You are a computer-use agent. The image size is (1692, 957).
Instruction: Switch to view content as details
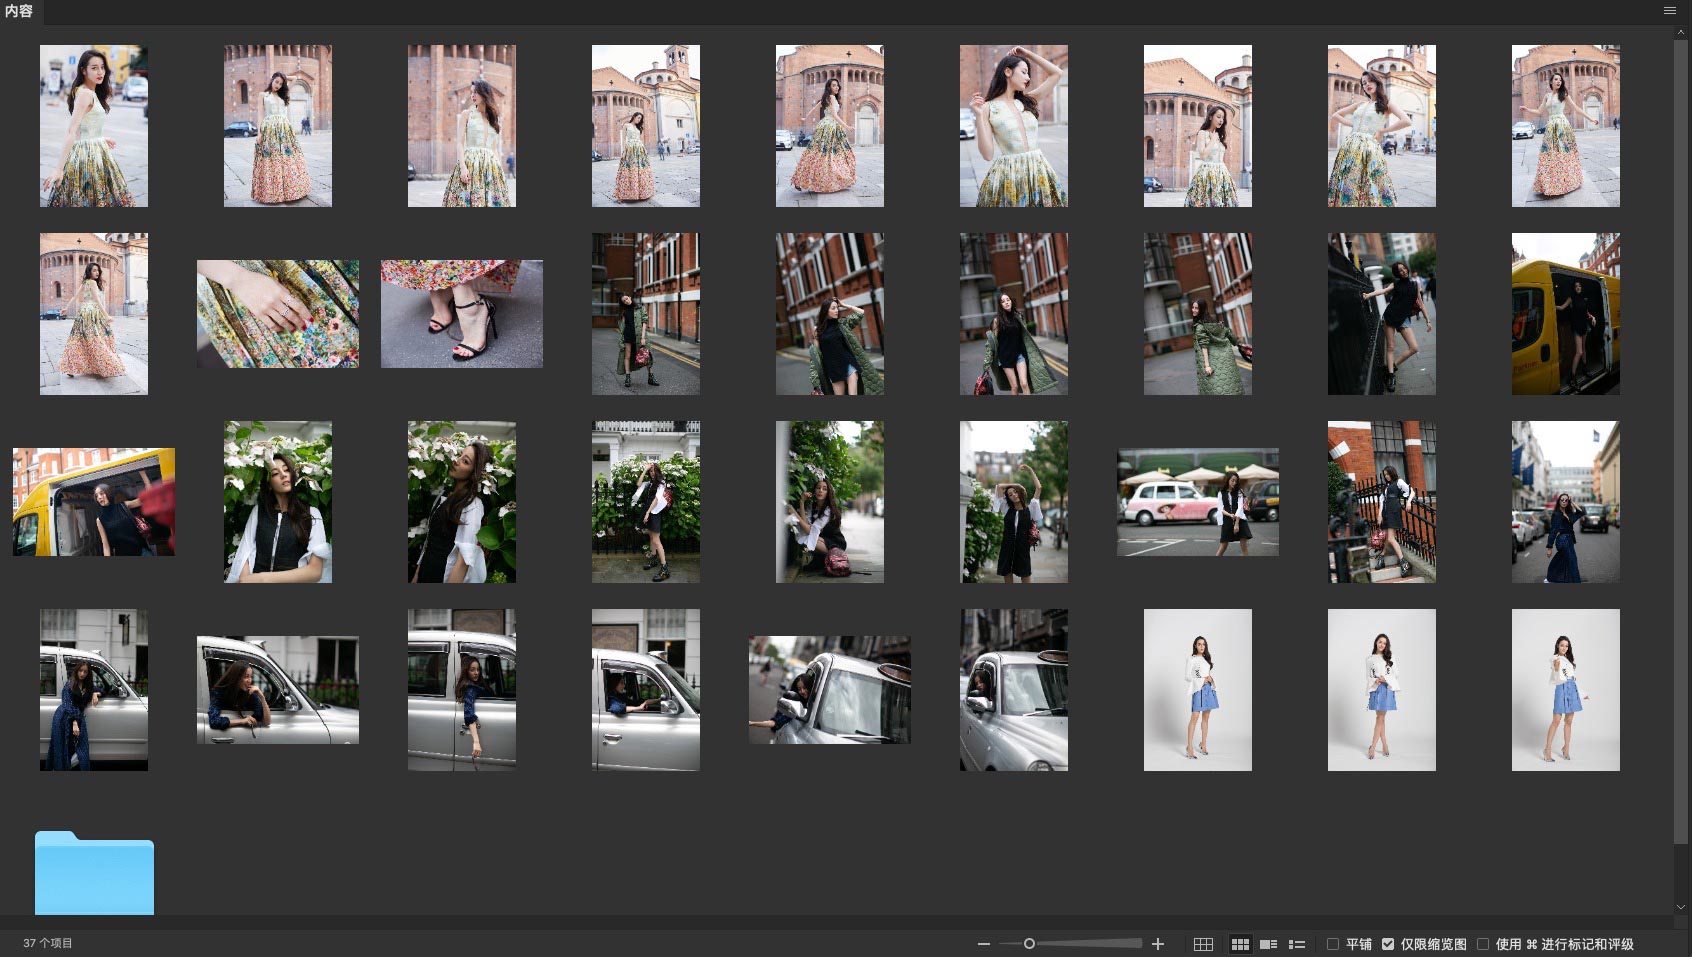coord(1268,944)
